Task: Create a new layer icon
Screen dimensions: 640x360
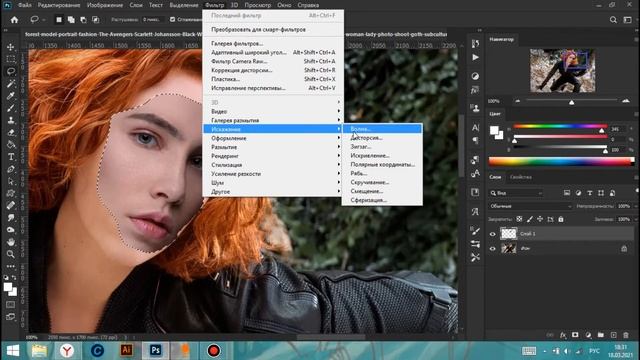Action: point(613,335)
